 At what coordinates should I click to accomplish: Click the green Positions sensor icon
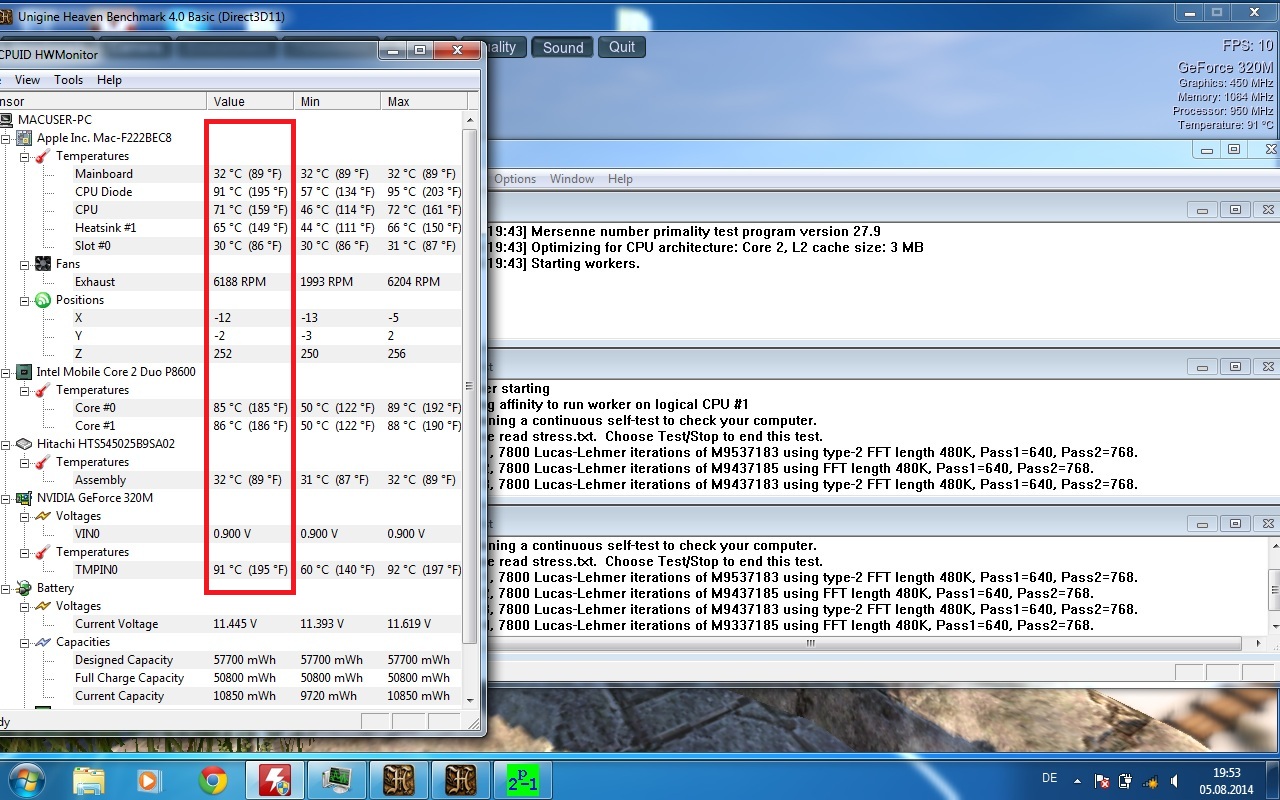[x=43, y=300]
